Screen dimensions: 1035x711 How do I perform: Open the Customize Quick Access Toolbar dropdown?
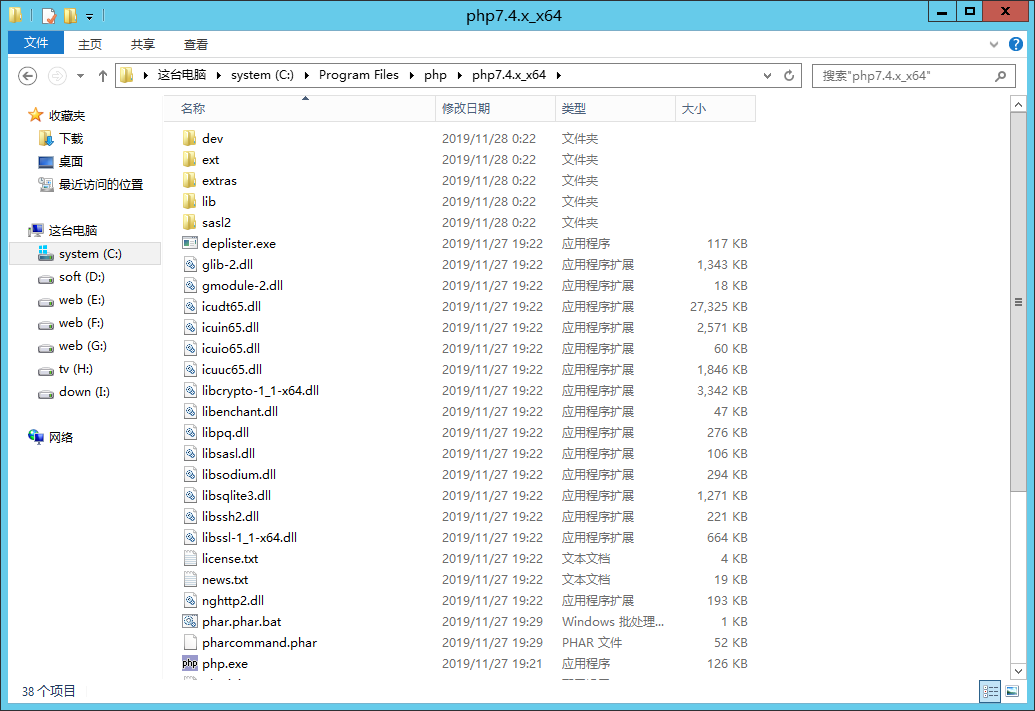(90, 15)
